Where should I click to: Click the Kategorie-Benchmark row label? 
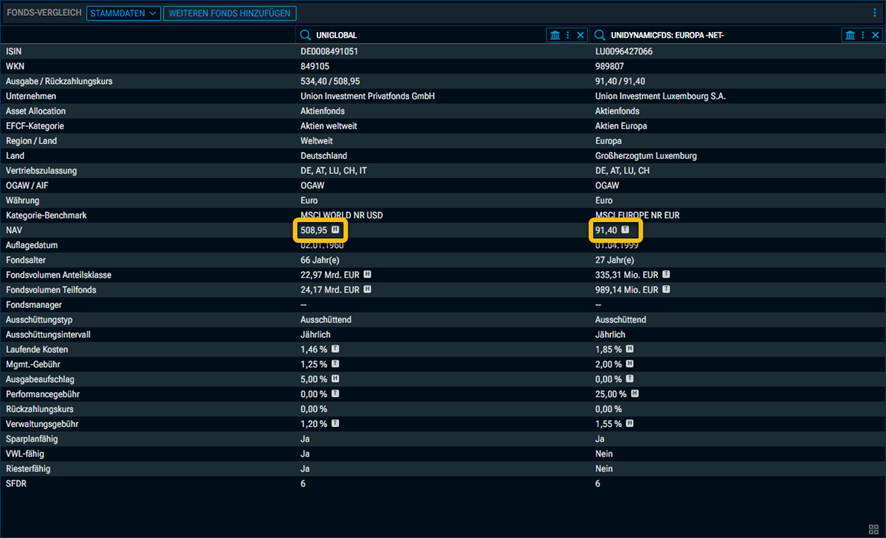pyautogui.click(x=46, y=215)
